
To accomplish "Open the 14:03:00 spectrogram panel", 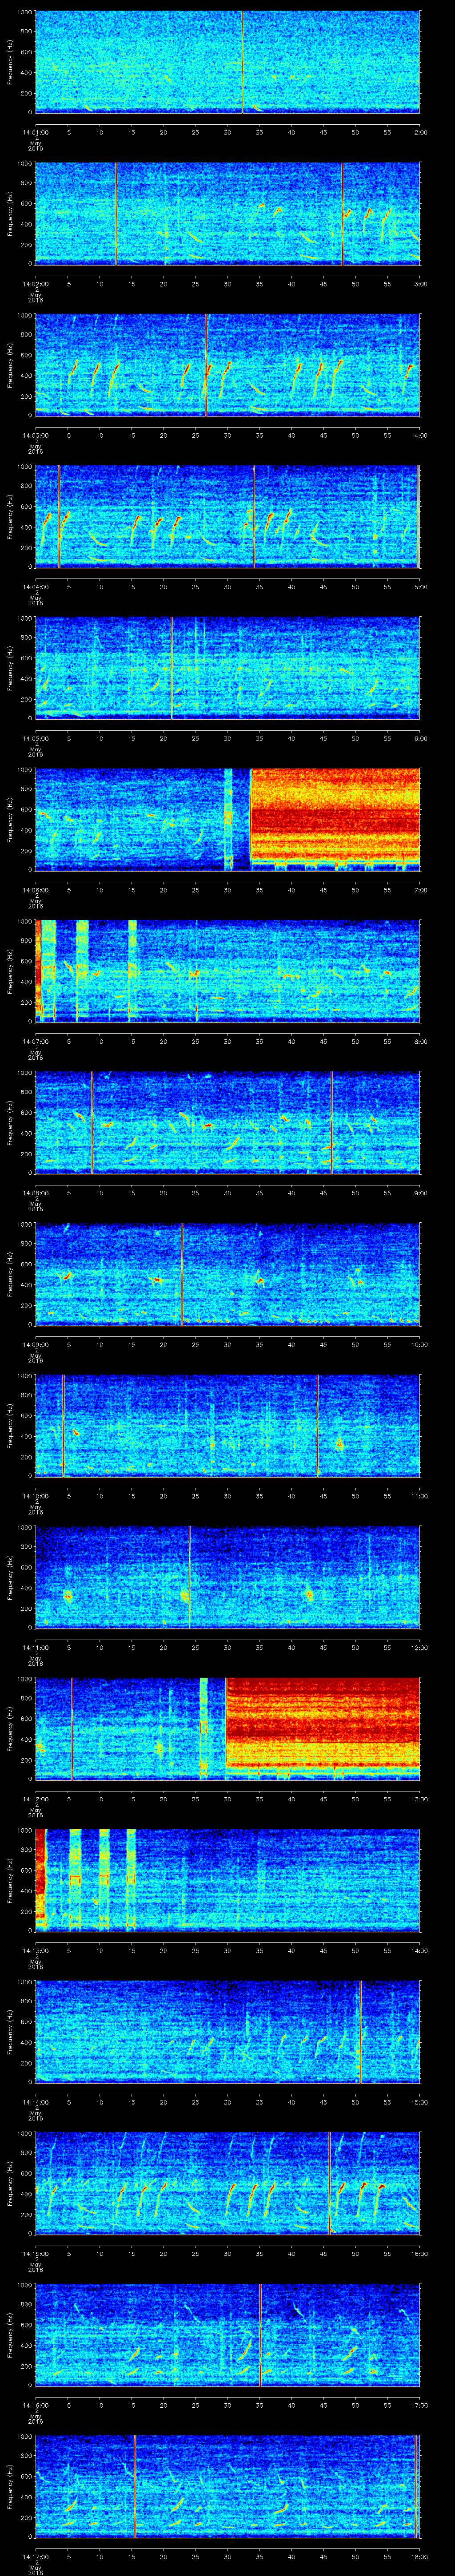I will coord(227,365).
